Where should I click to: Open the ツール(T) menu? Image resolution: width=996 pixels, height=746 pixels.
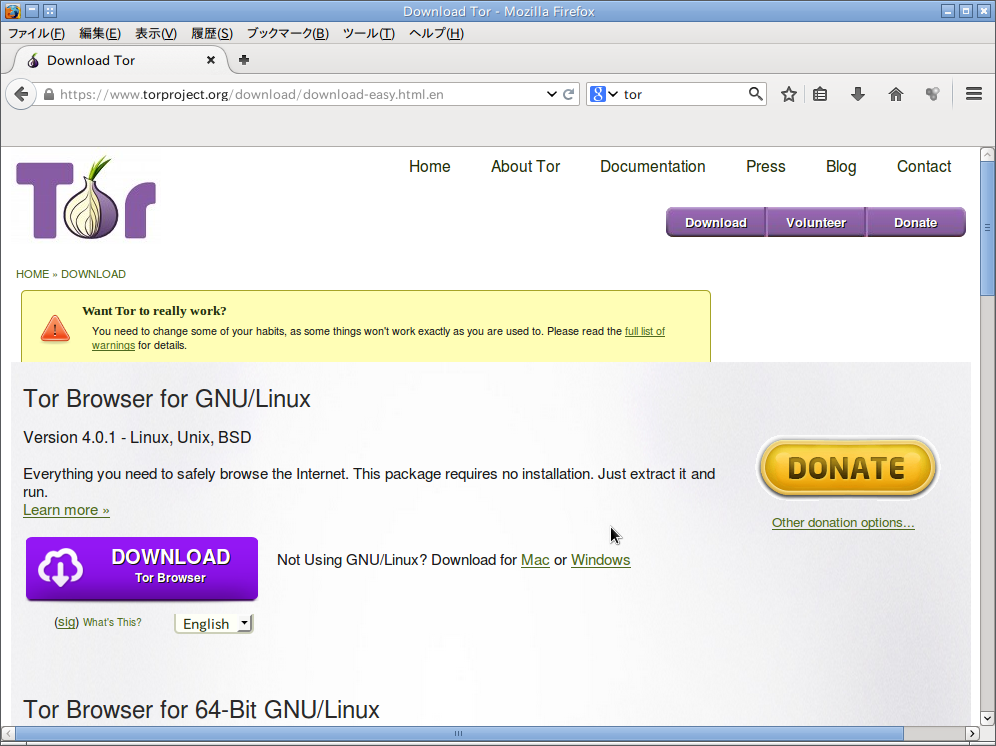coord(368,33)
